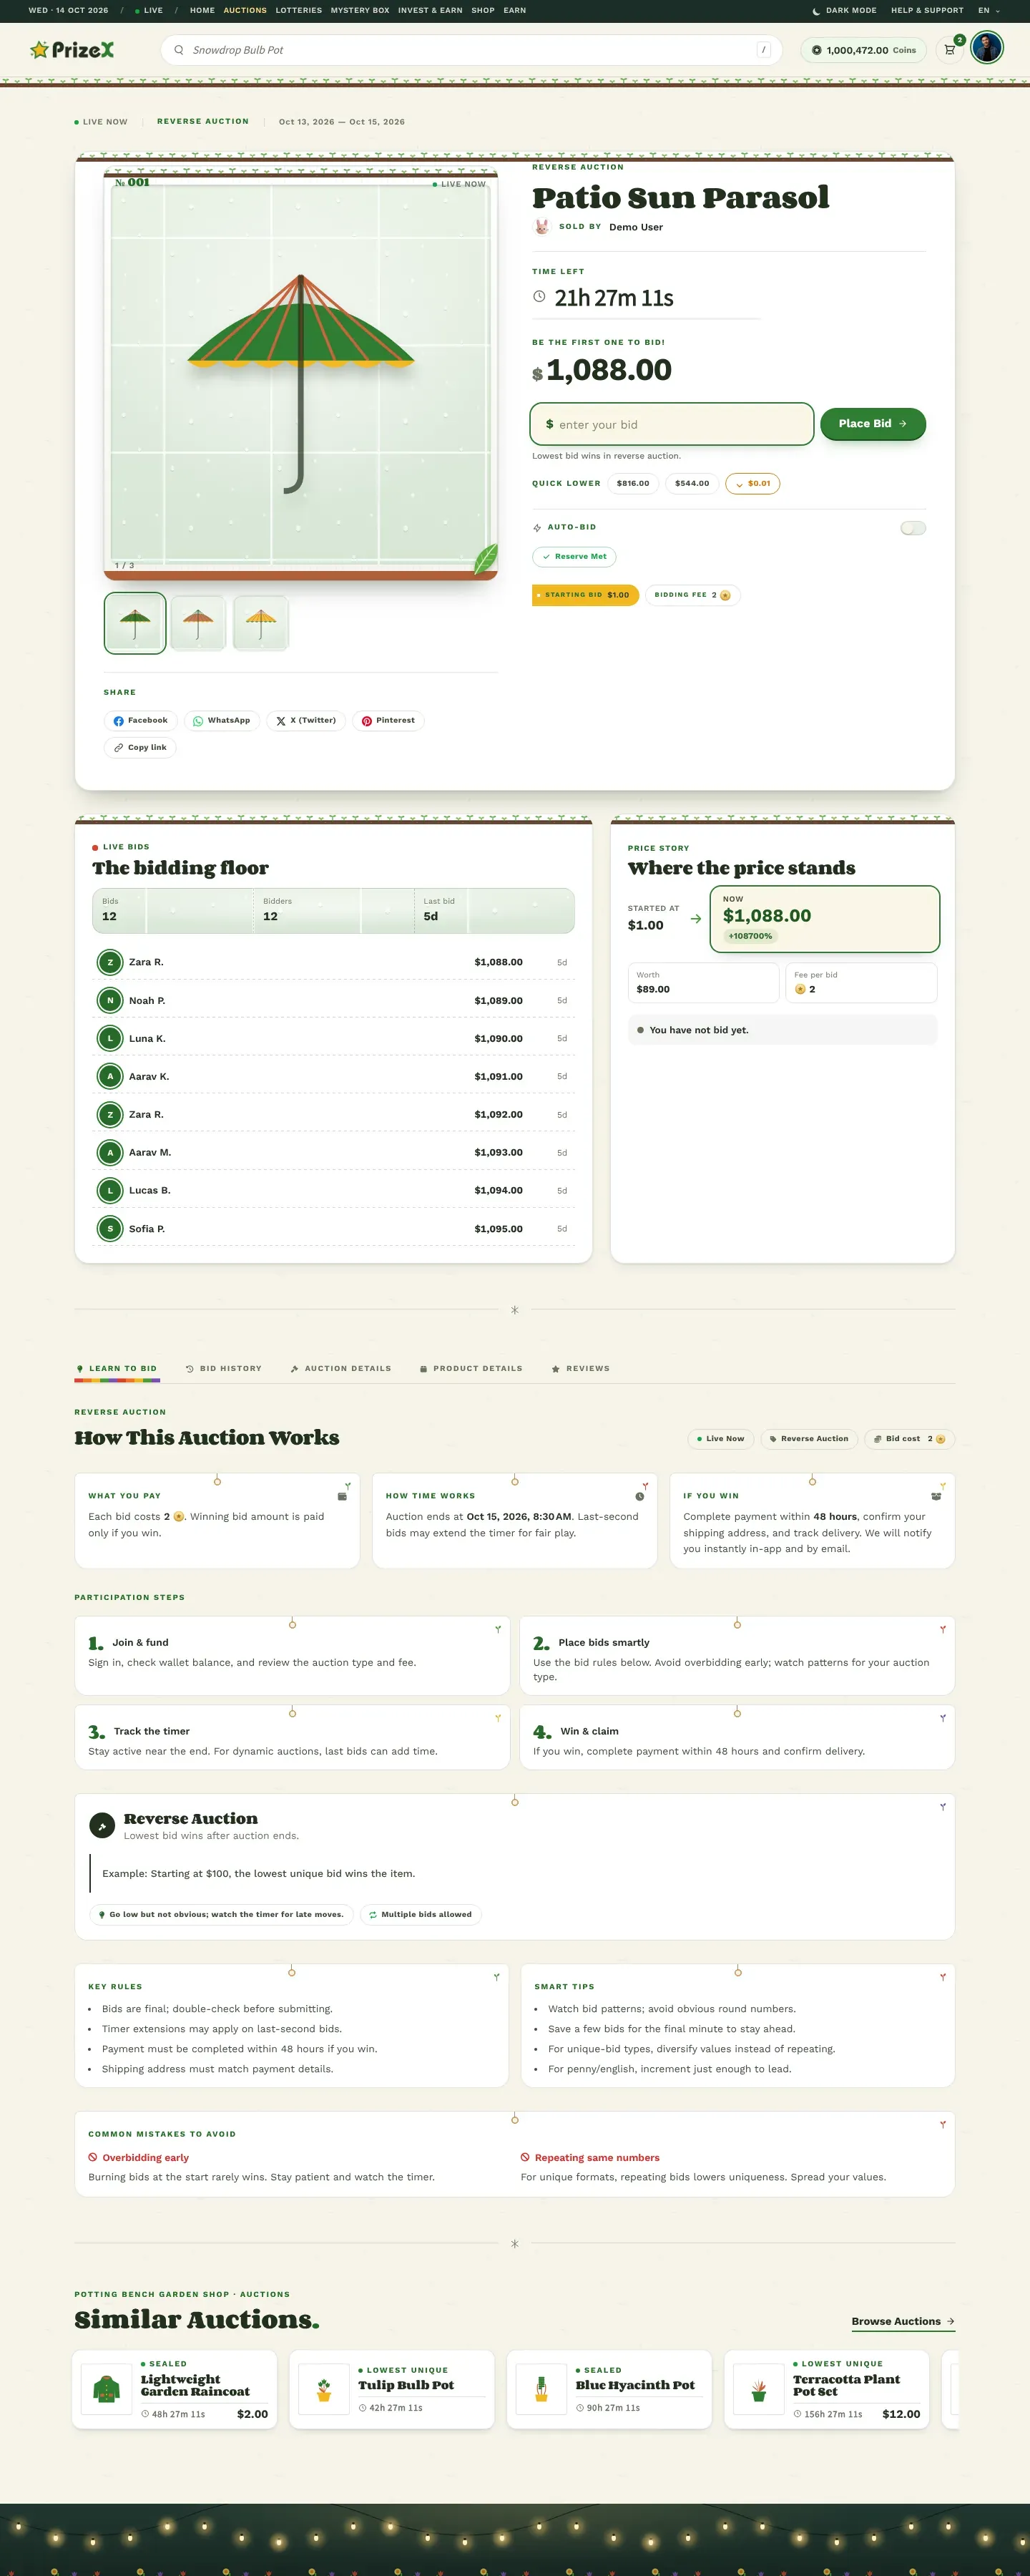Switch to the Learn to Bid tab

(x=117, y=1368)
